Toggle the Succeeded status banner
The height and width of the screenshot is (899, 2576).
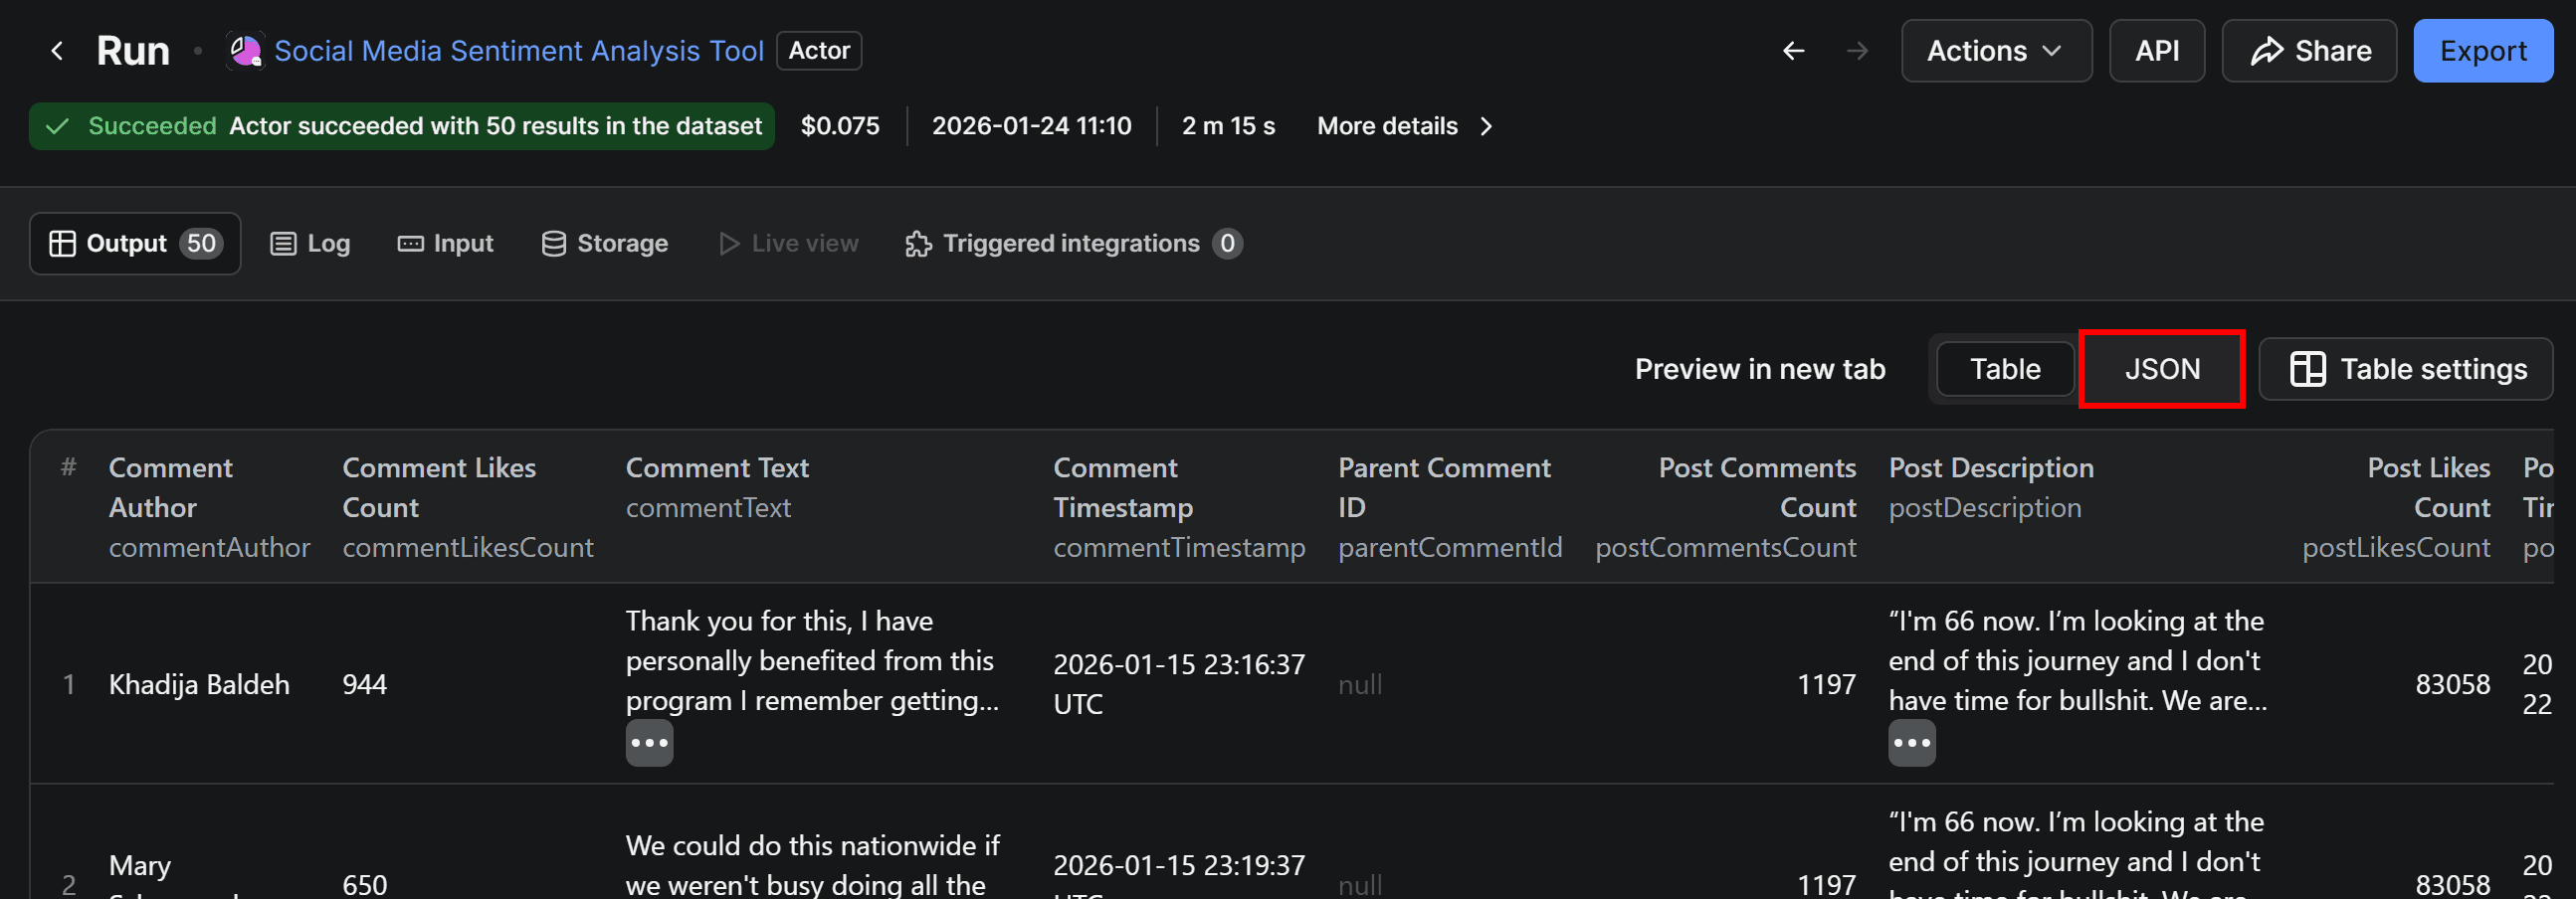coord(400,126)
